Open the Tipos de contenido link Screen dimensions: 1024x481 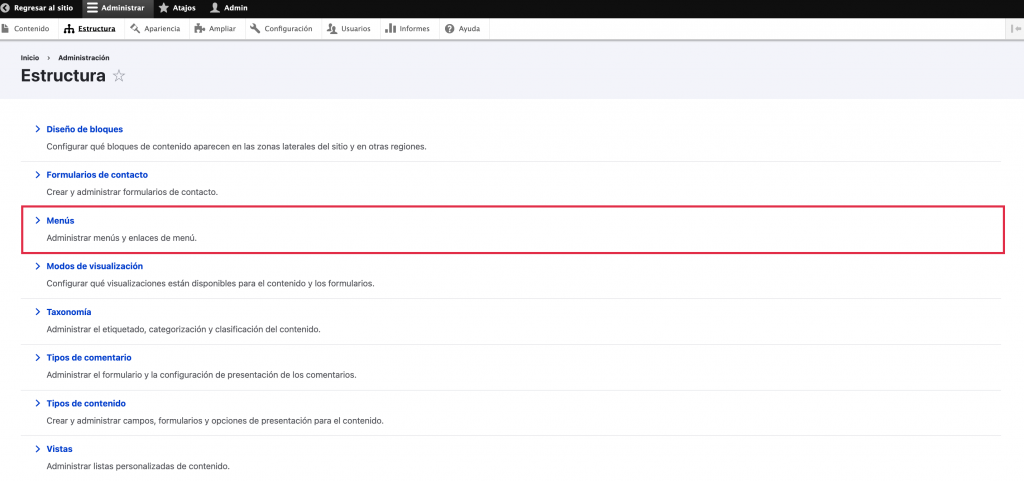pyautogui.click(x=86, y=403)
